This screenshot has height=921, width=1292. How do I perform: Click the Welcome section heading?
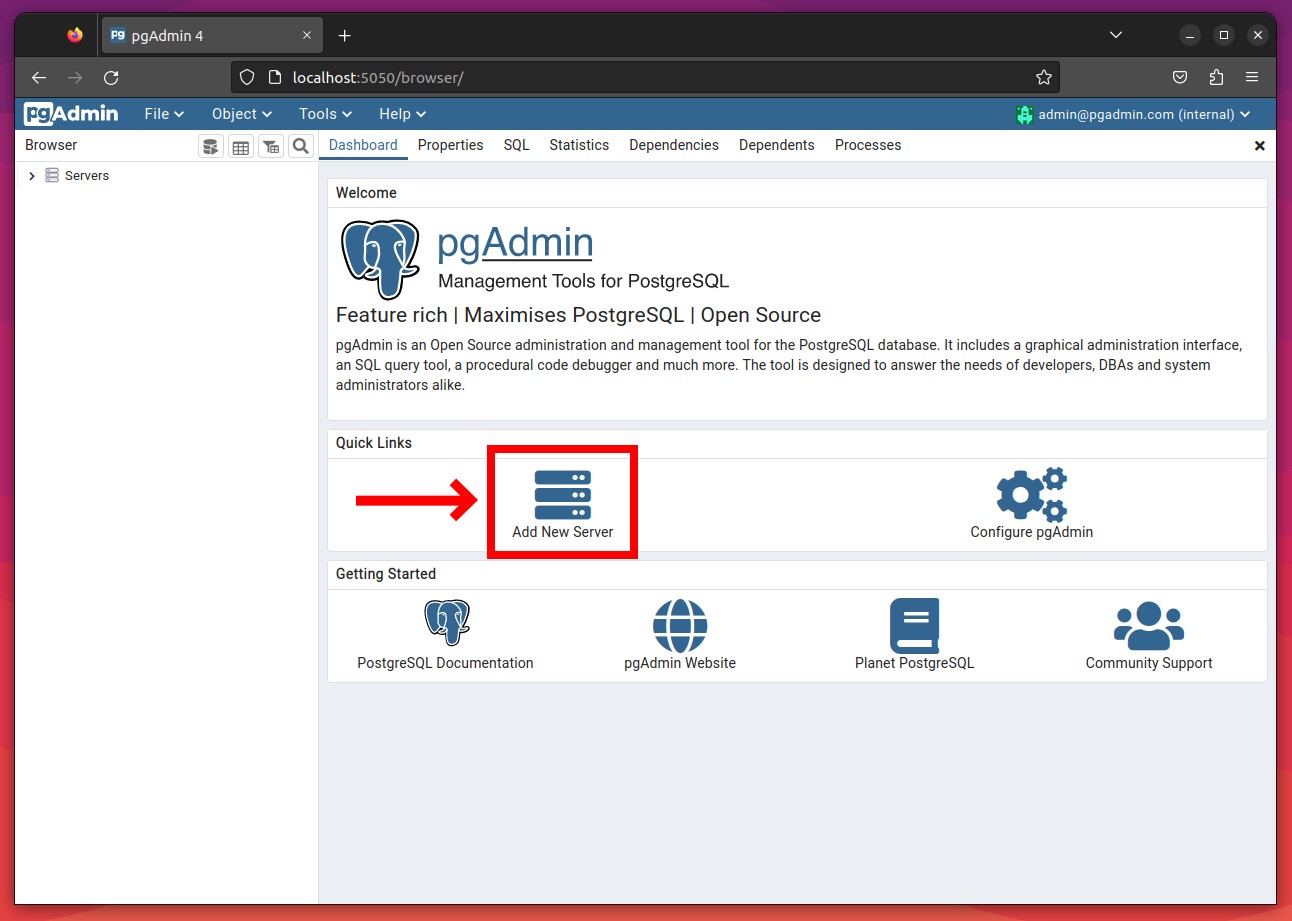click(366, 193)
